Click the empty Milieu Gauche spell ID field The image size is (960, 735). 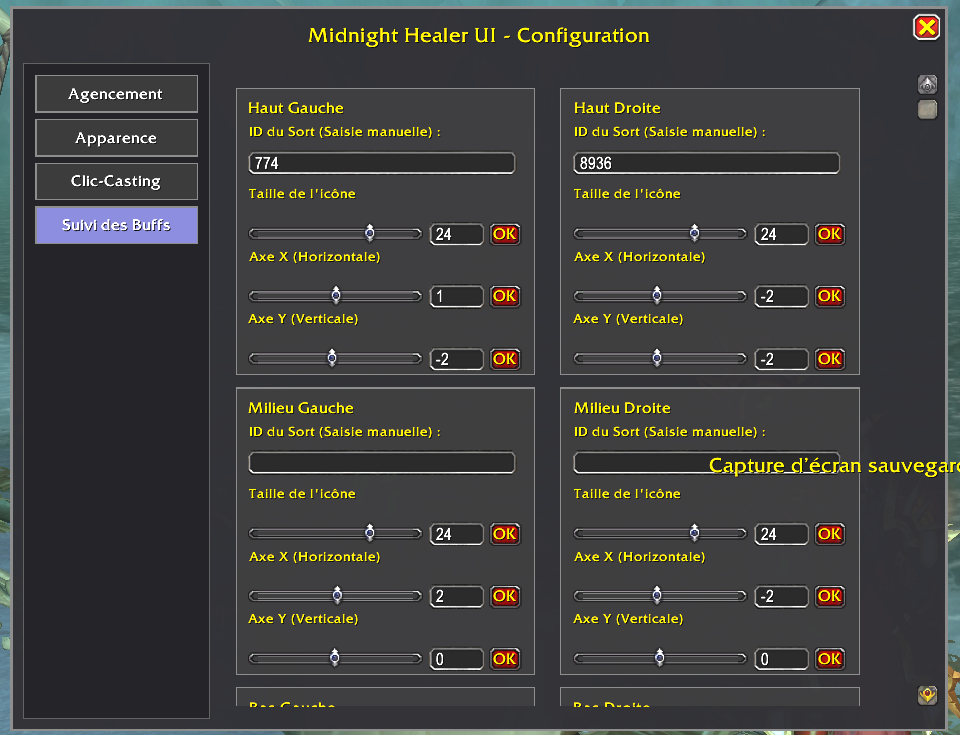[x=381, y=463]
